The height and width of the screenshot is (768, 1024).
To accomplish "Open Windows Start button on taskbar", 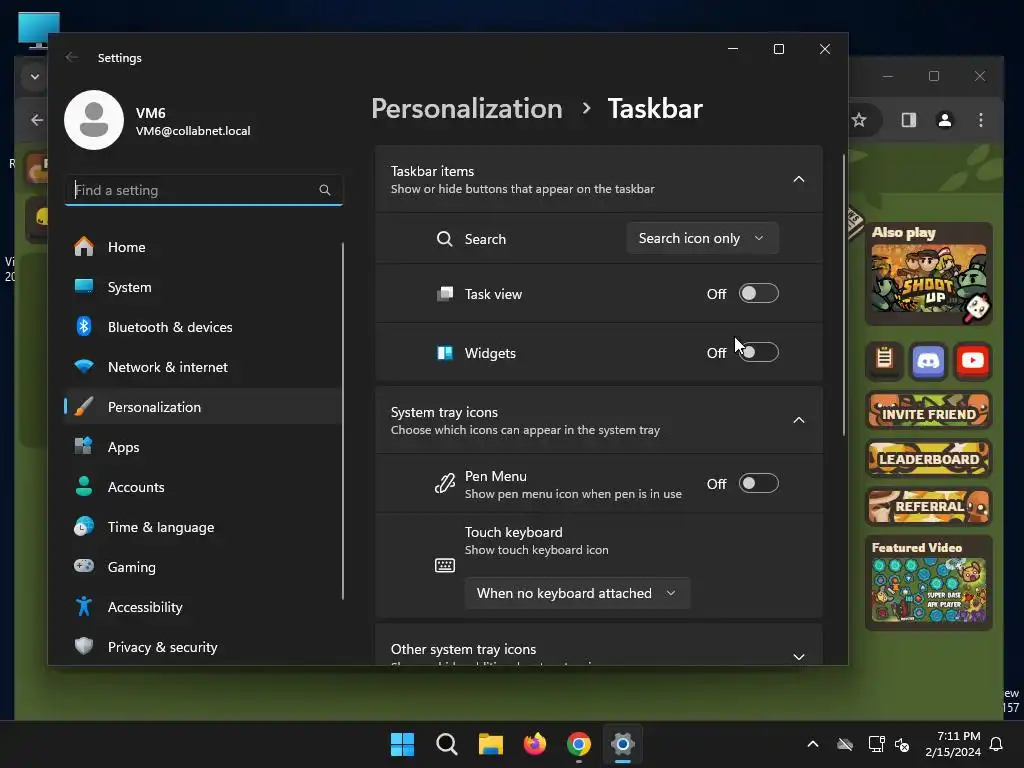I will pyautogui.click(x=402, y=744).
